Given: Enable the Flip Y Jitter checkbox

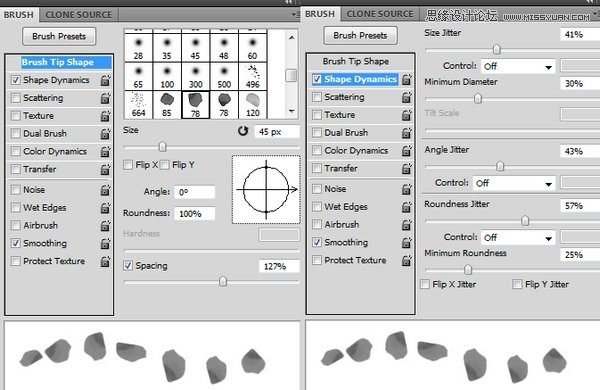Looking at the screenshot, I should click(517, 284).
